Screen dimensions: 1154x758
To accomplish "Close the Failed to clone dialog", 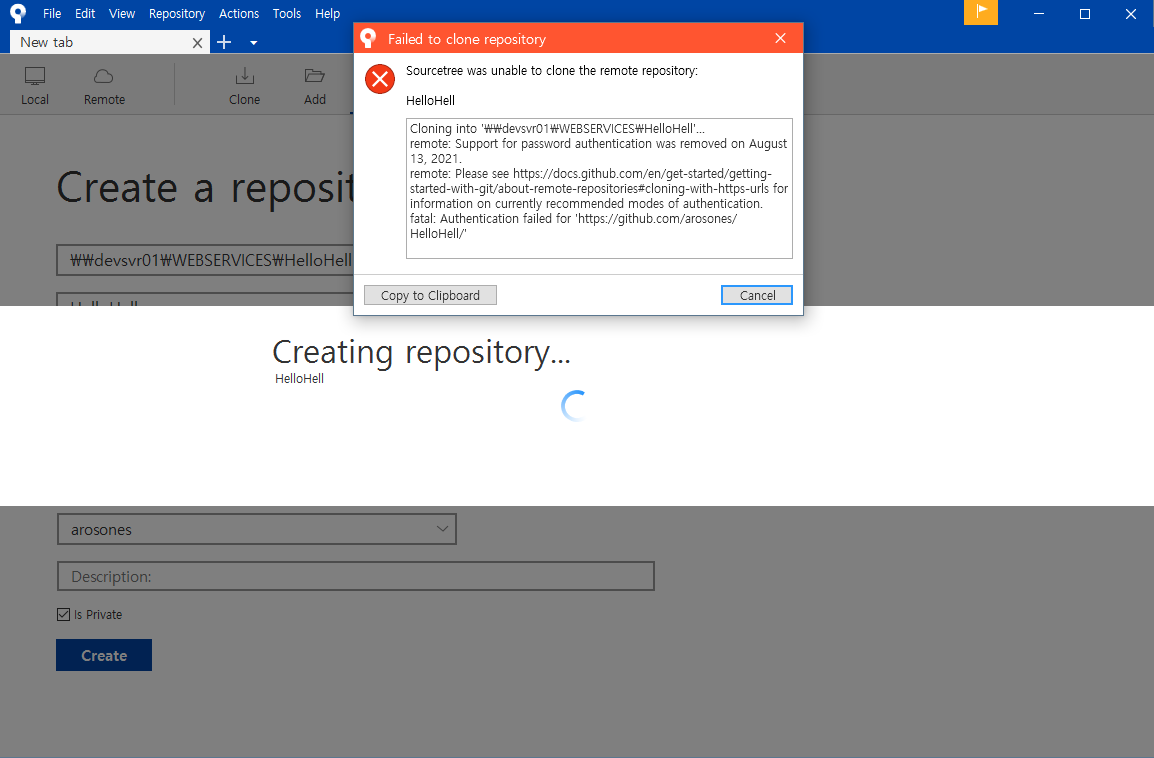I will click(x=781, y=38).
